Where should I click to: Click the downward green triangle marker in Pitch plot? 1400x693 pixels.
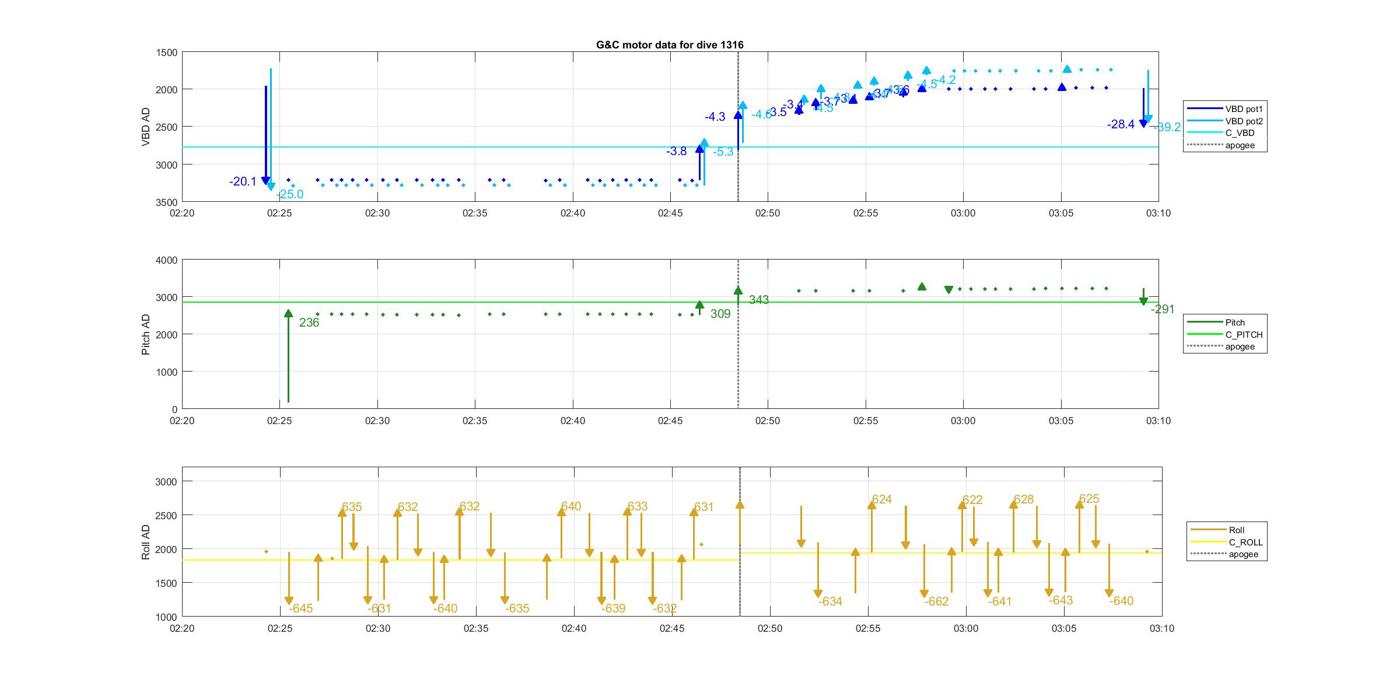949,290
